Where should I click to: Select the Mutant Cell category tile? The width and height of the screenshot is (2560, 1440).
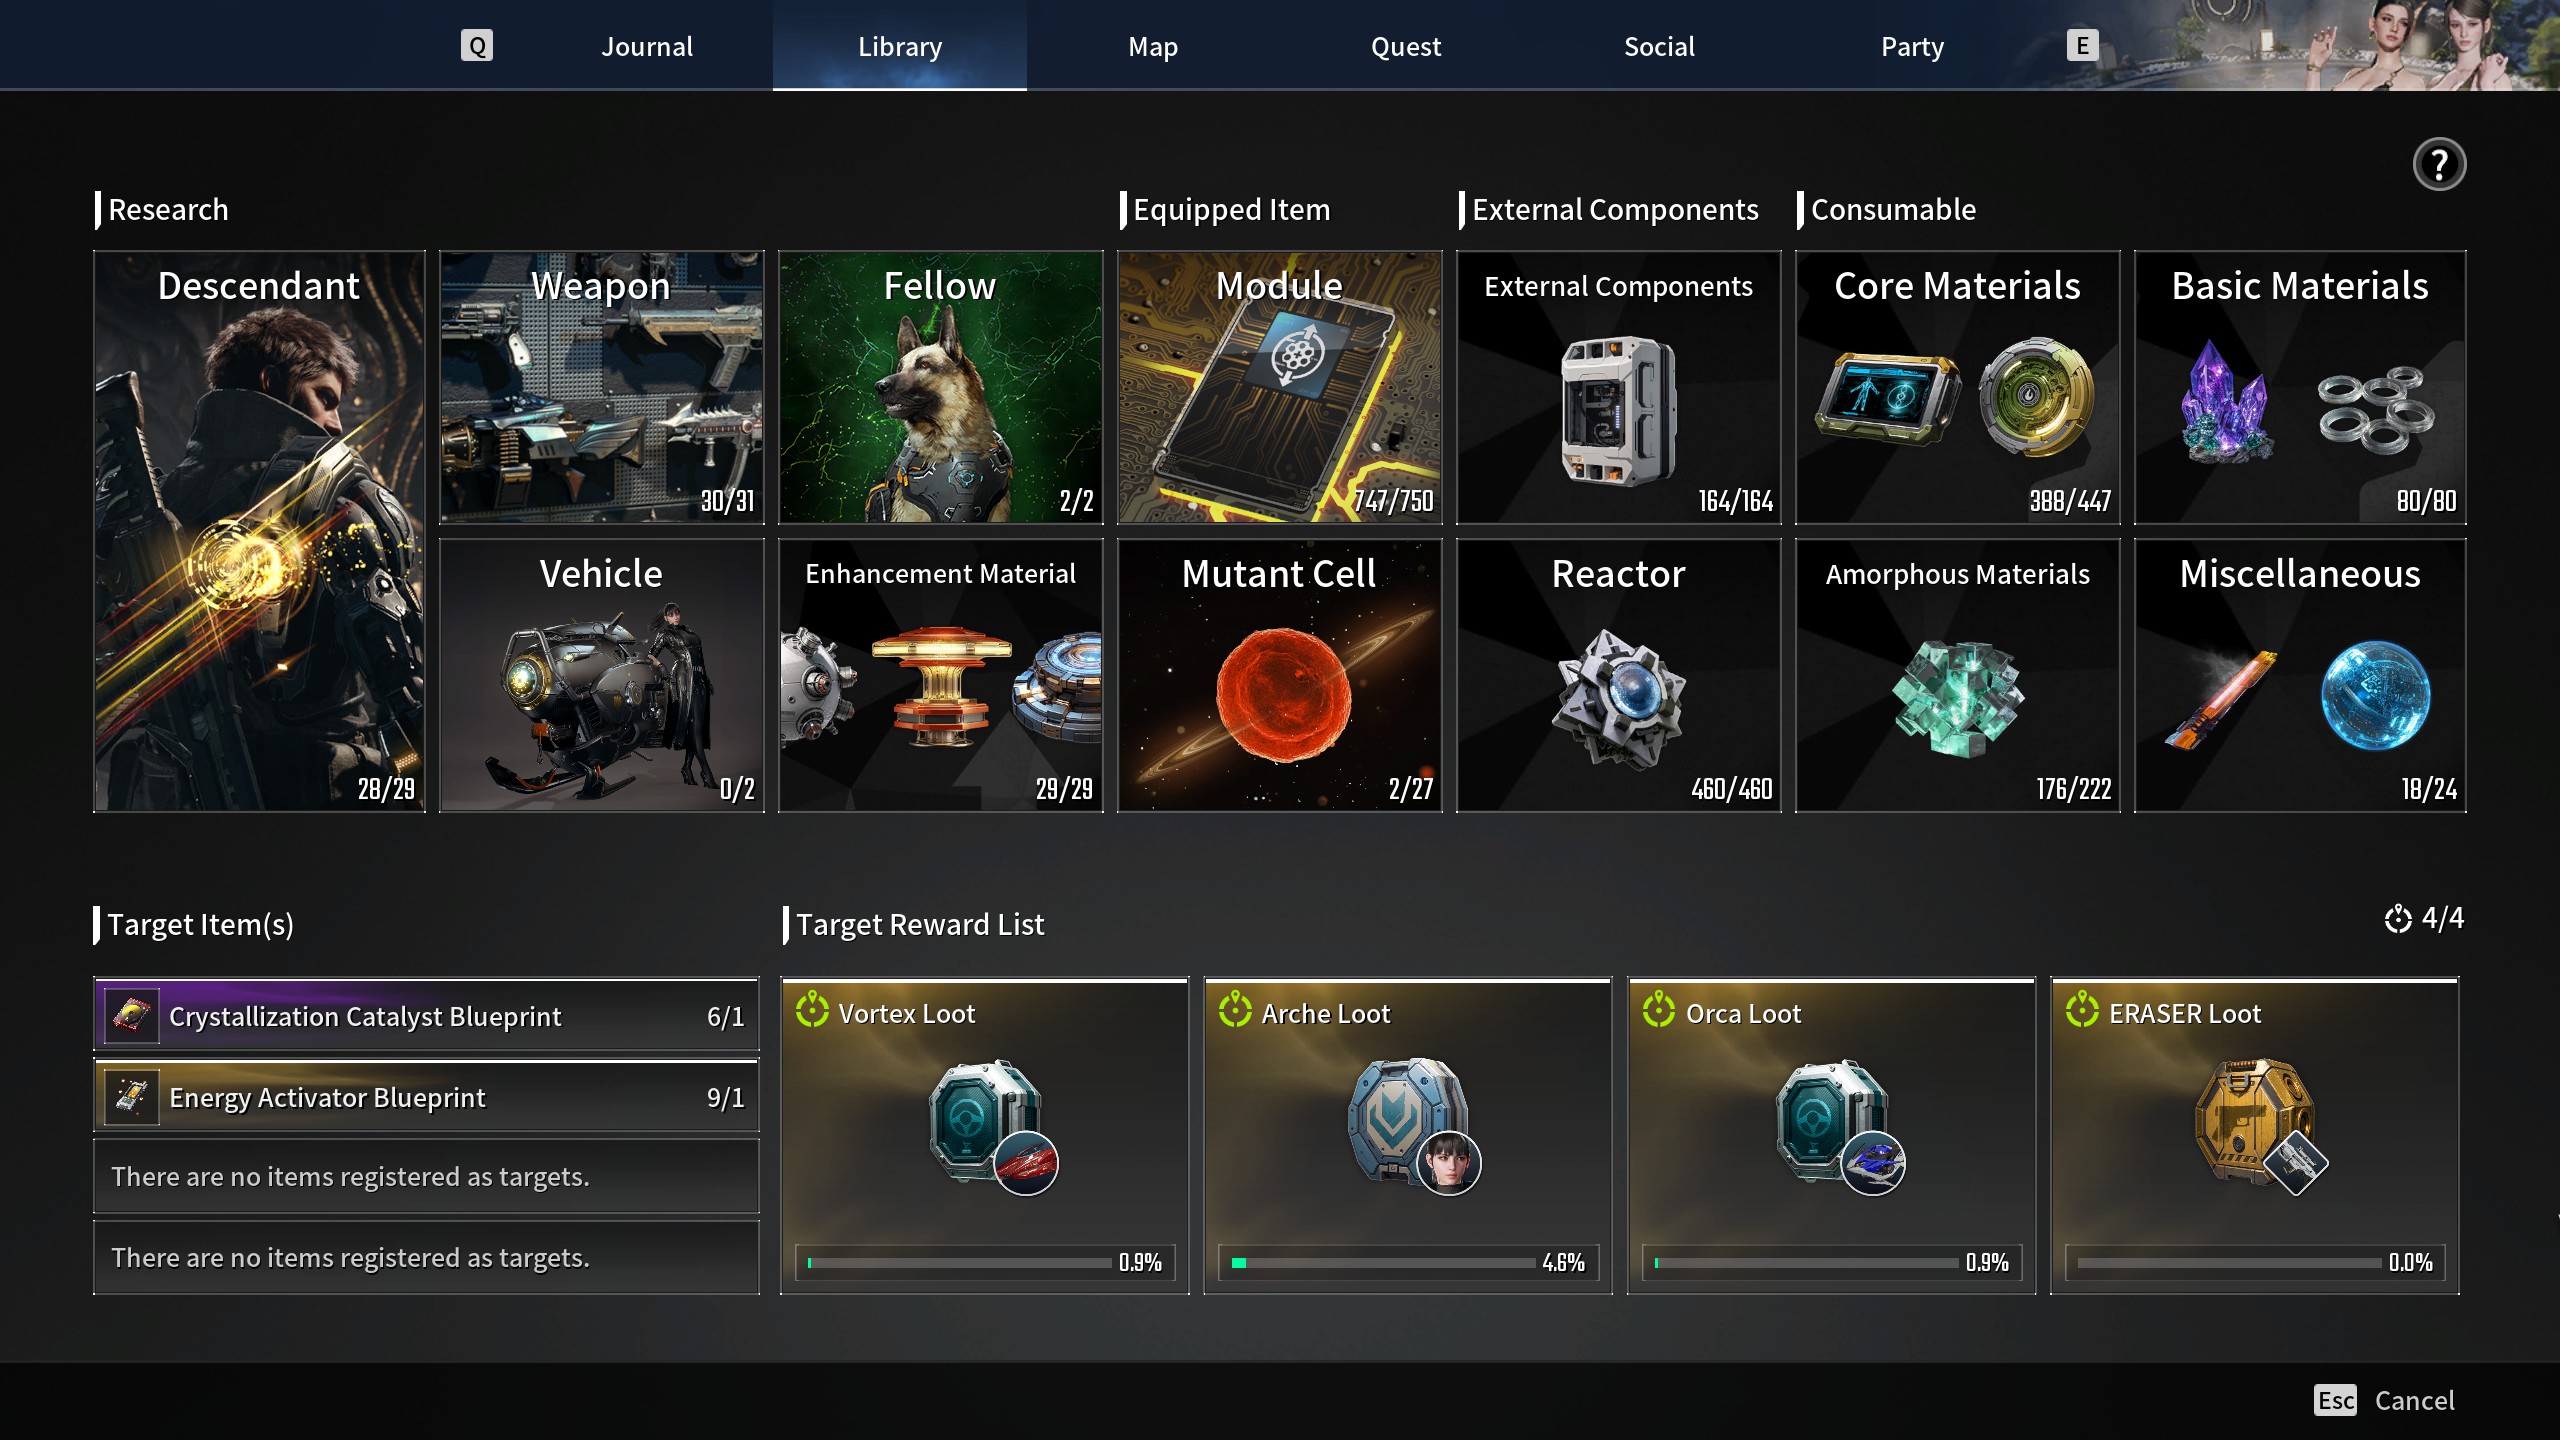pyautogui.click(x=1279, y=675)
